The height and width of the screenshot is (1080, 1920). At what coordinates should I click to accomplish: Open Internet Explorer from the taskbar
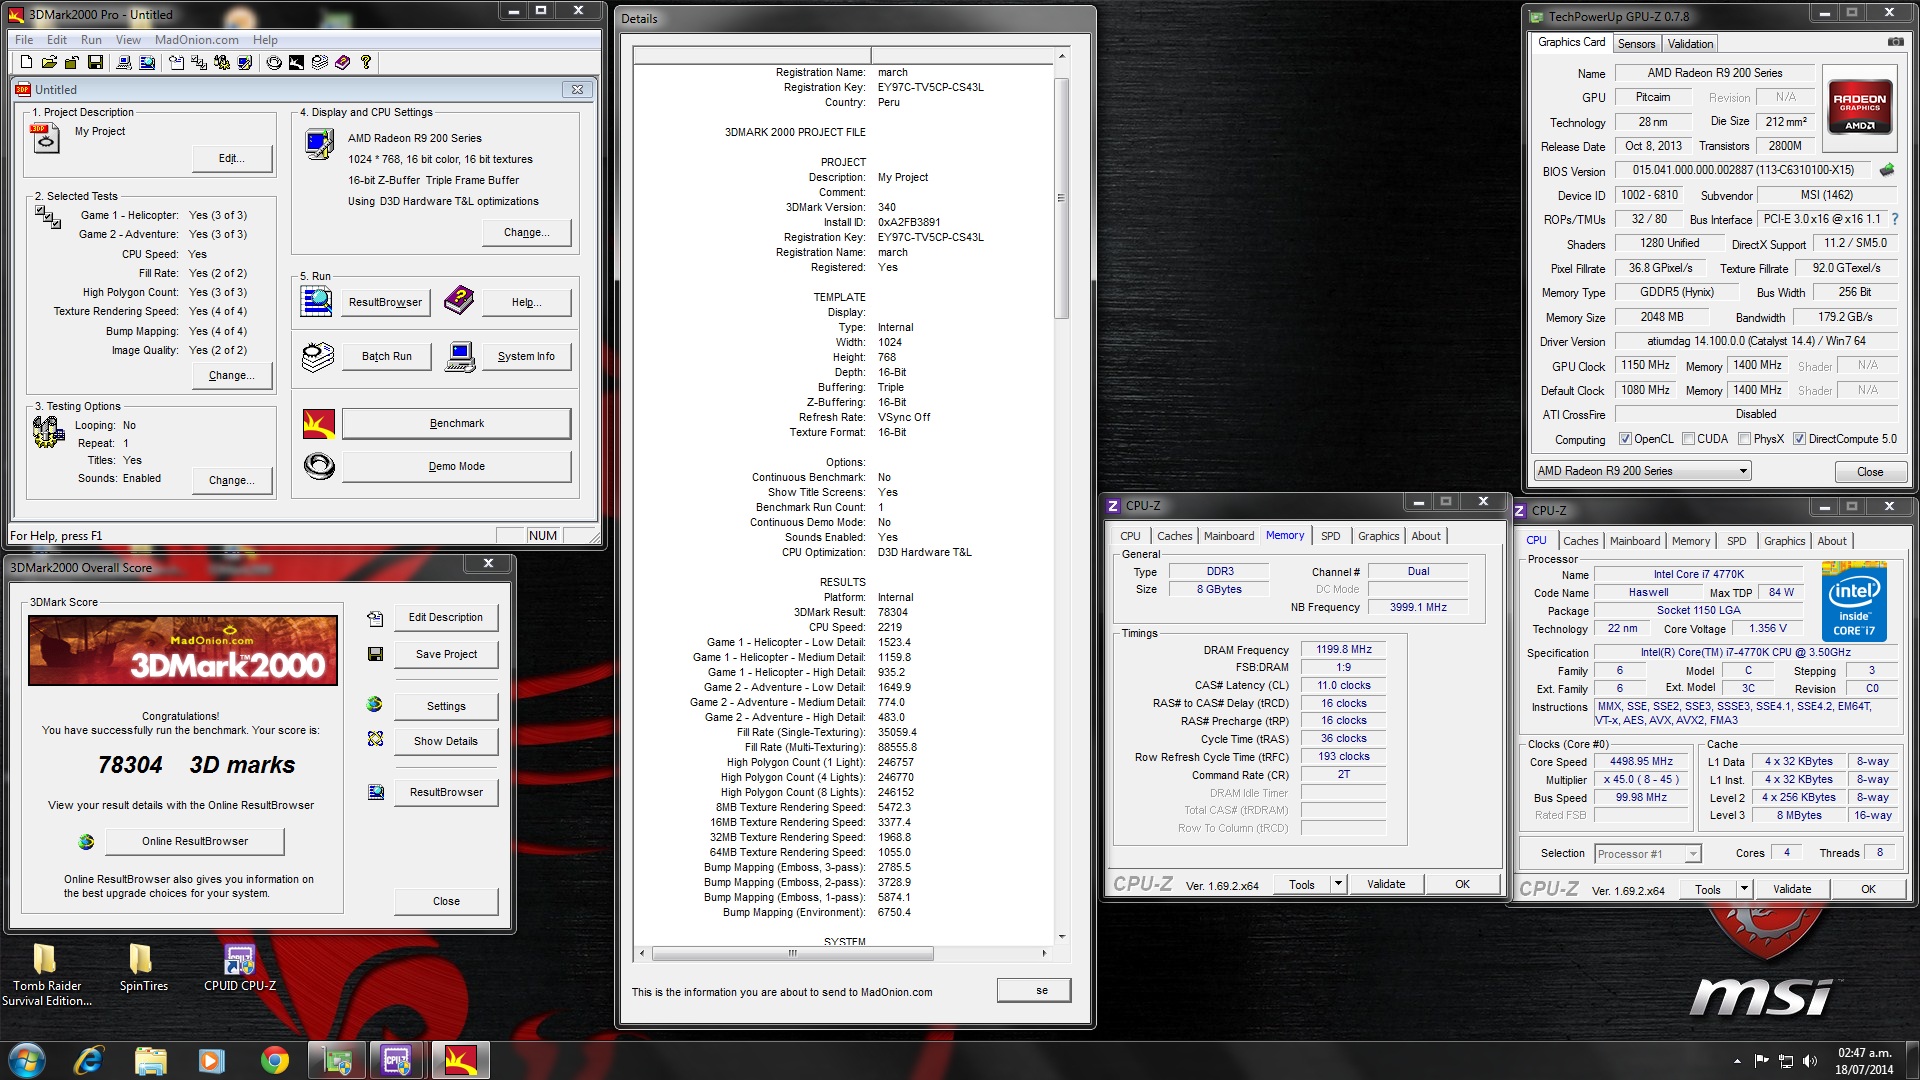89,1059
